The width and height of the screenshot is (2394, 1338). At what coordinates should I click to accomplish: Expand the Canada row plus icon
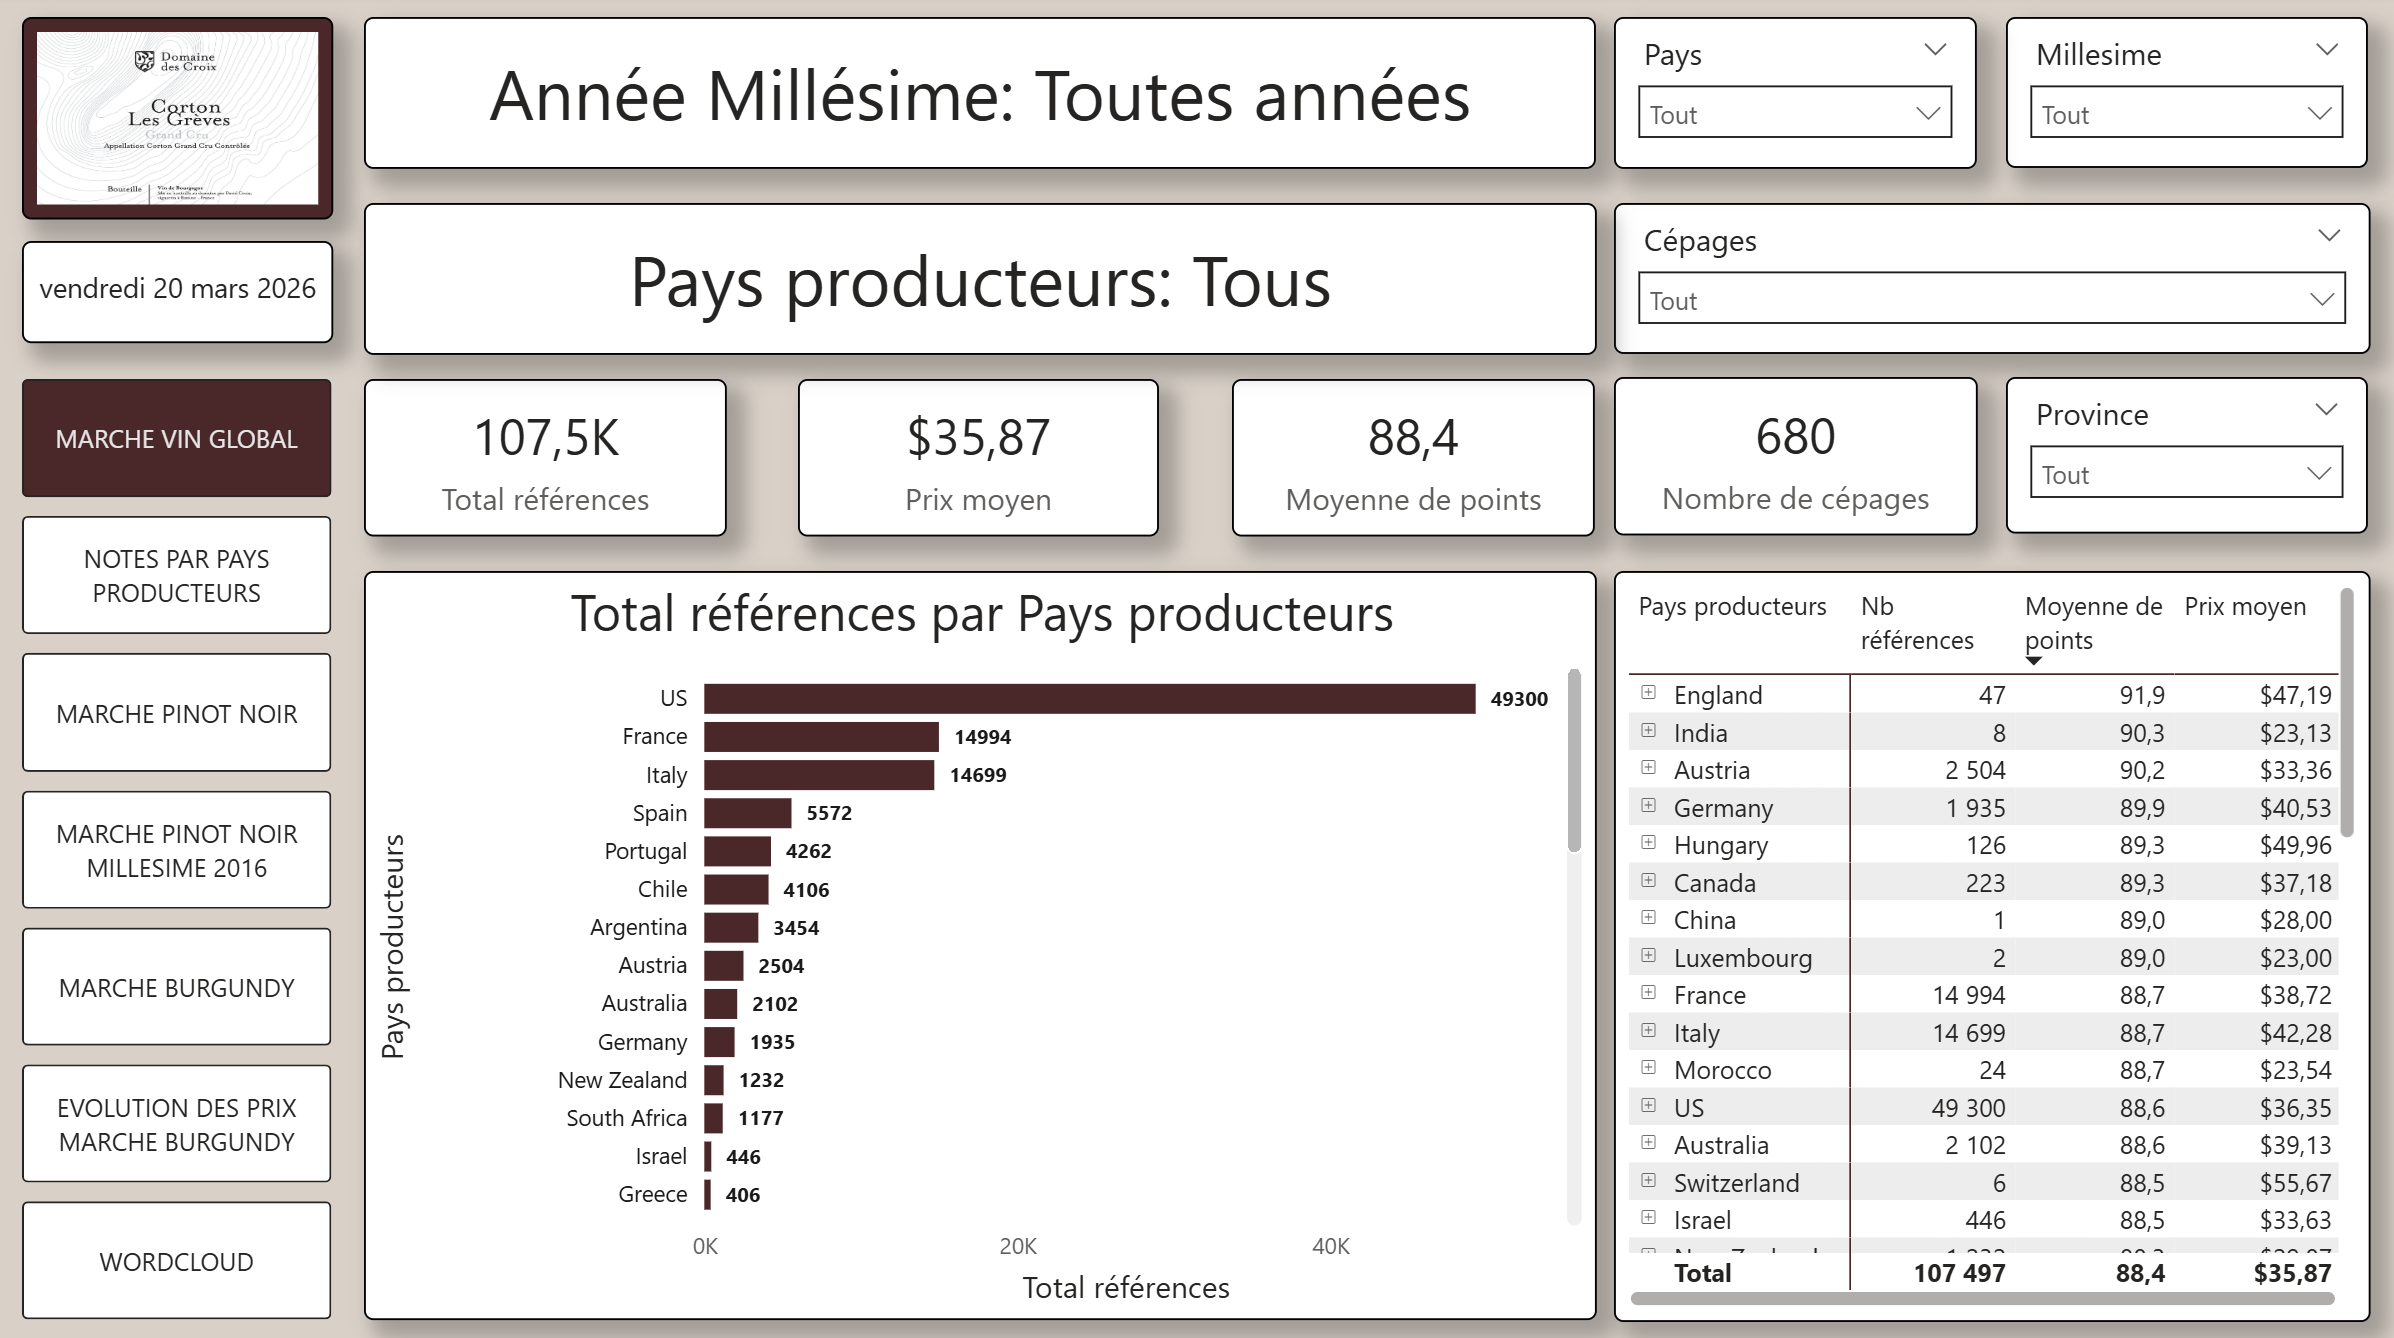1648,881
